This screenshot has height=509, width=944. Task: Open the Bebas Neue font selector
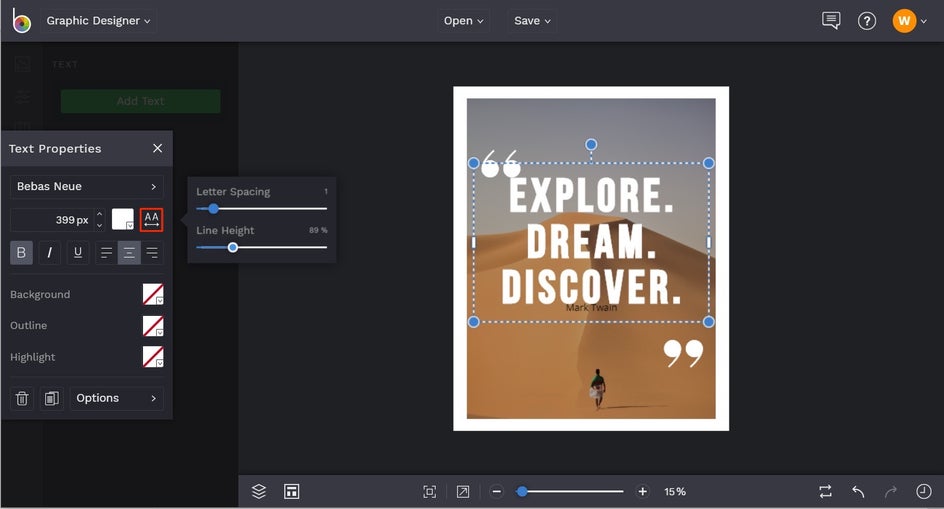(87, 187)
